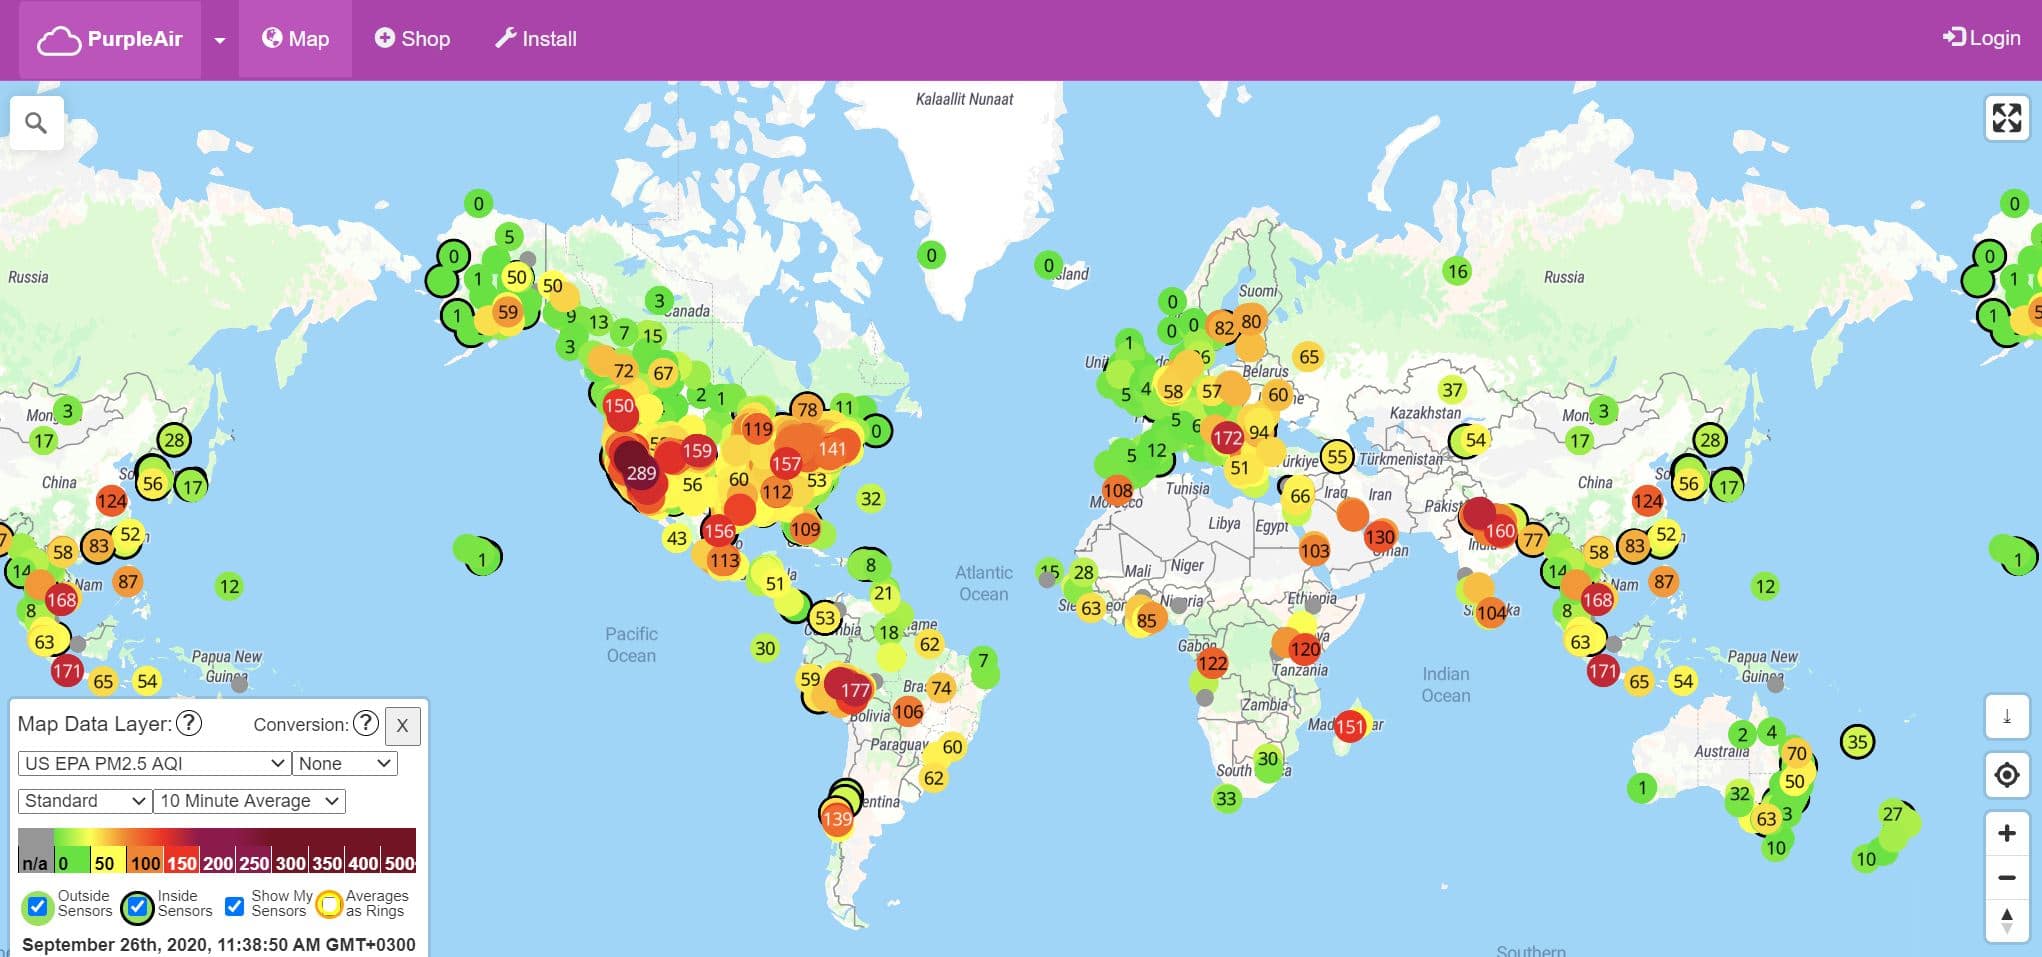
Task: Click the September 26th timestamp text
Action: 218,945
